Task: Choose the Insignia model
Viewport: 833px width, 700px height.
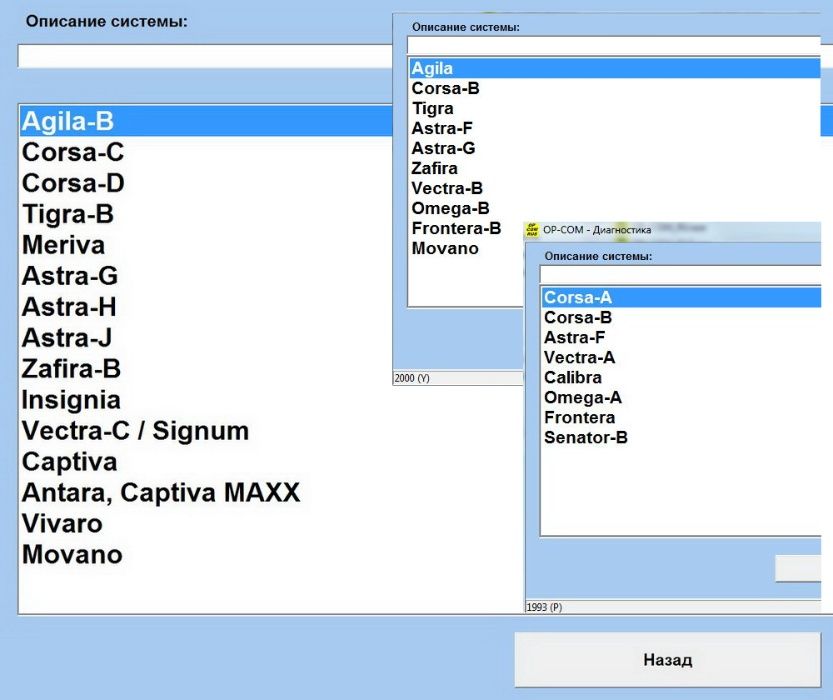Action: pos(71,400)
